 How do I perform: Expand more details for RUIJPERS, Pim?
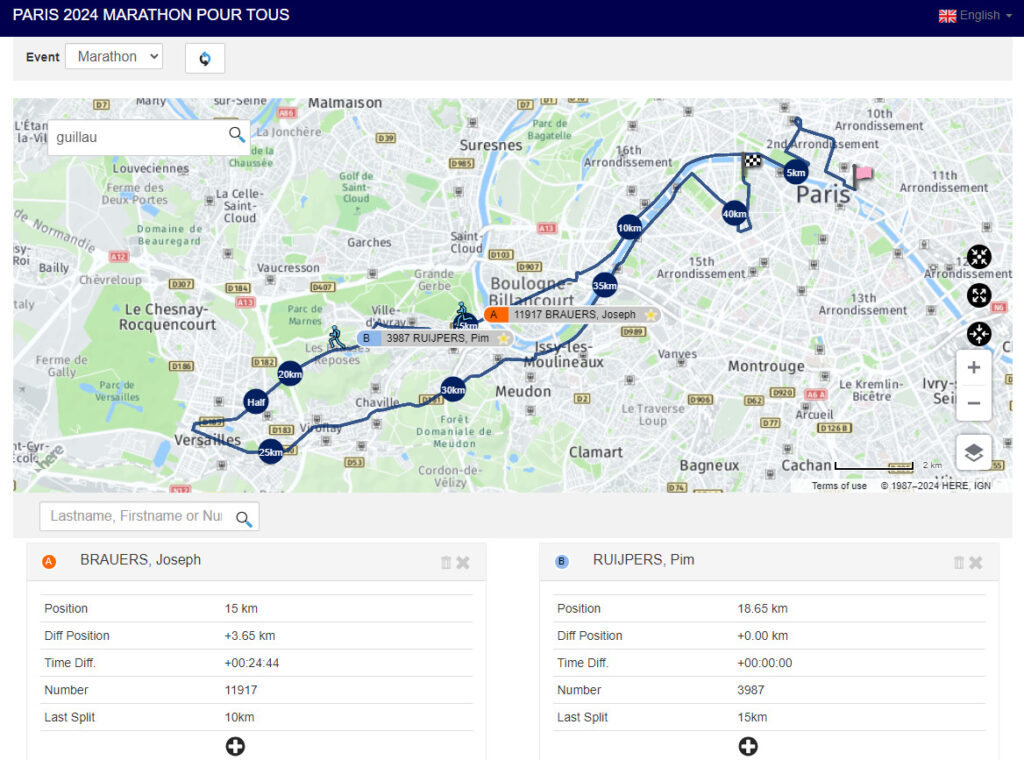tap(748, 746)
